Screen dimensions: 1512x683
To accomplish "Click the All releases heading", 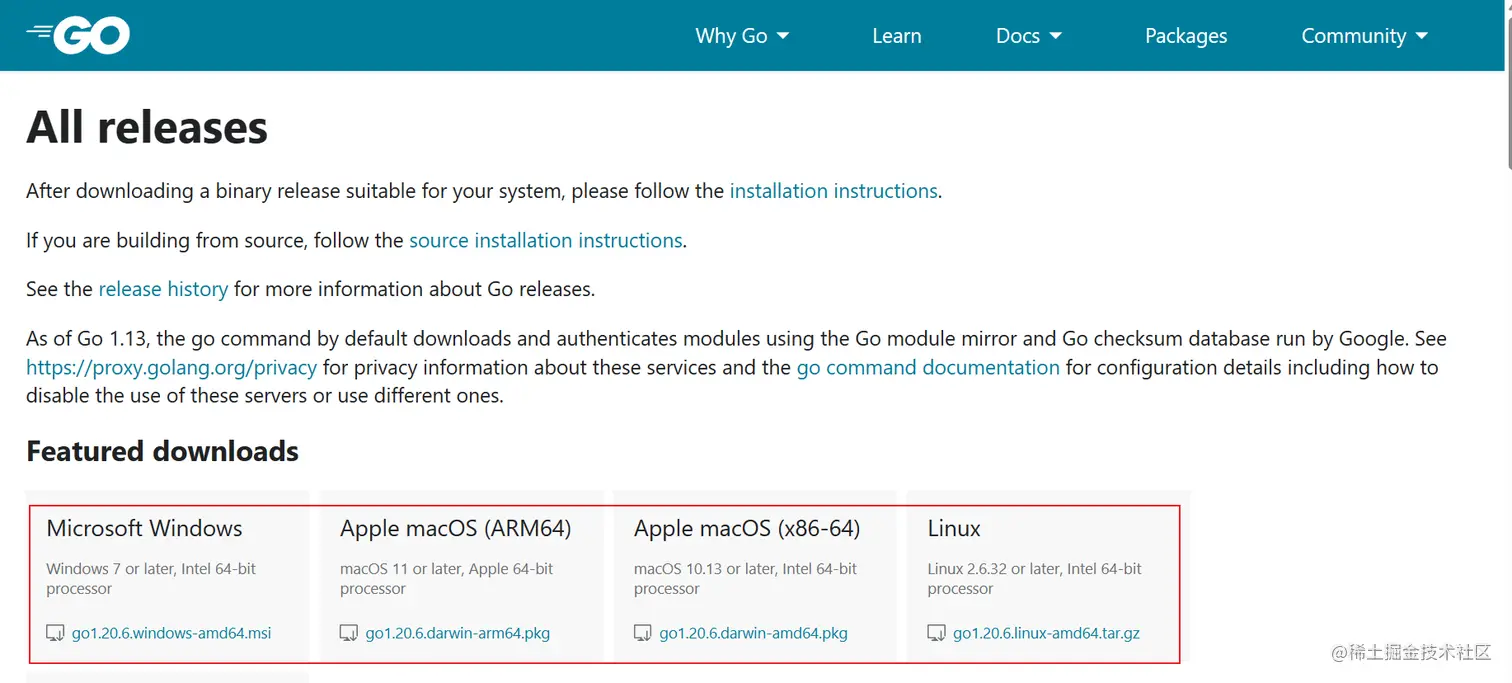I will 147,127.
